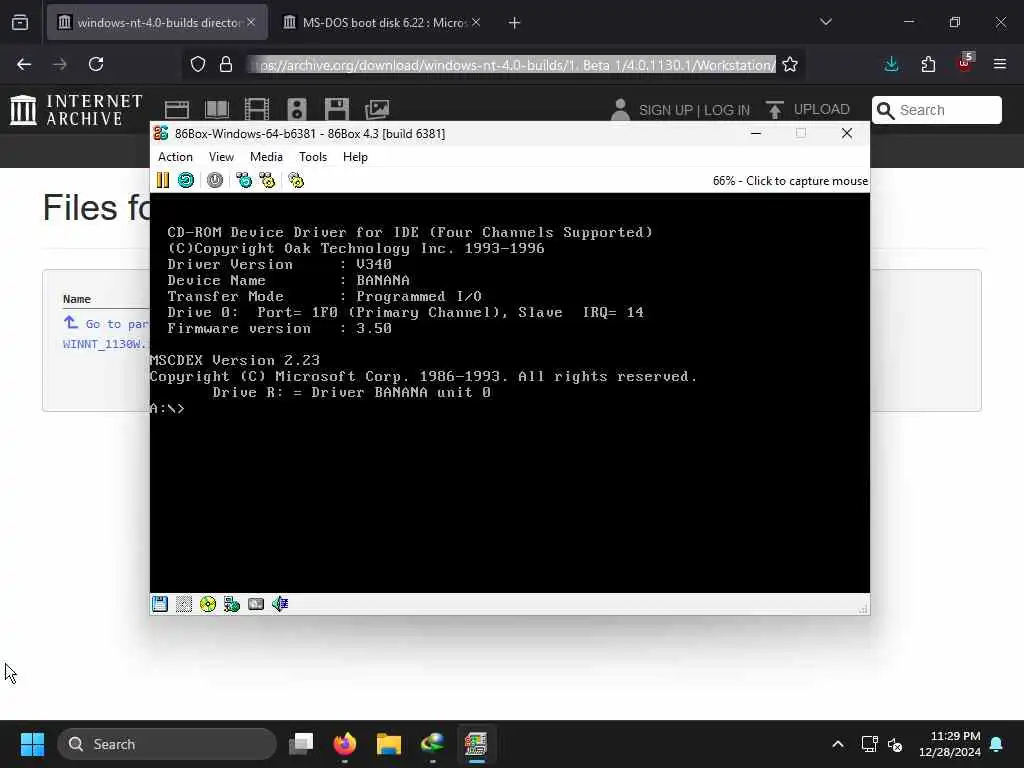The width and height of the screenshot is (1024, 768).
Task: Go back in Firefox
Action: click(24, 64)
